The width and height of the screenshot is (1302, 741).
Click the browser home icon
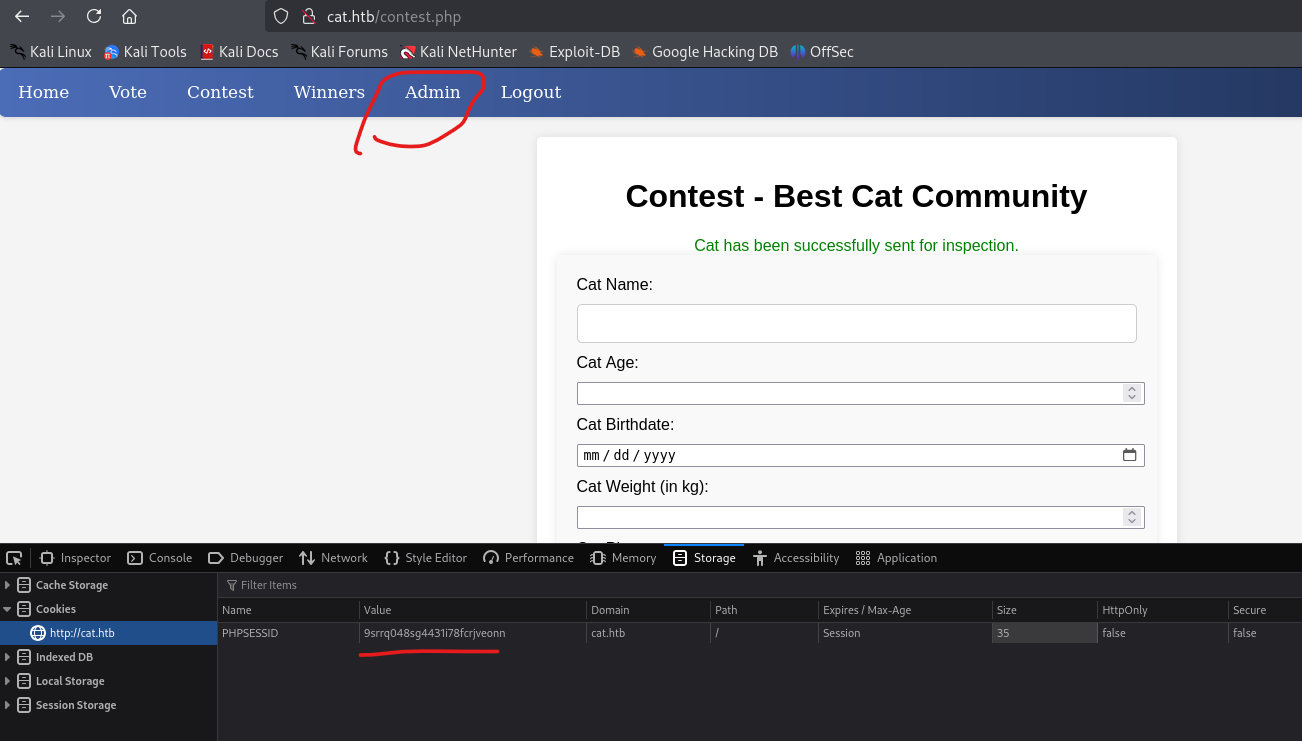click(x=129, y=16)
